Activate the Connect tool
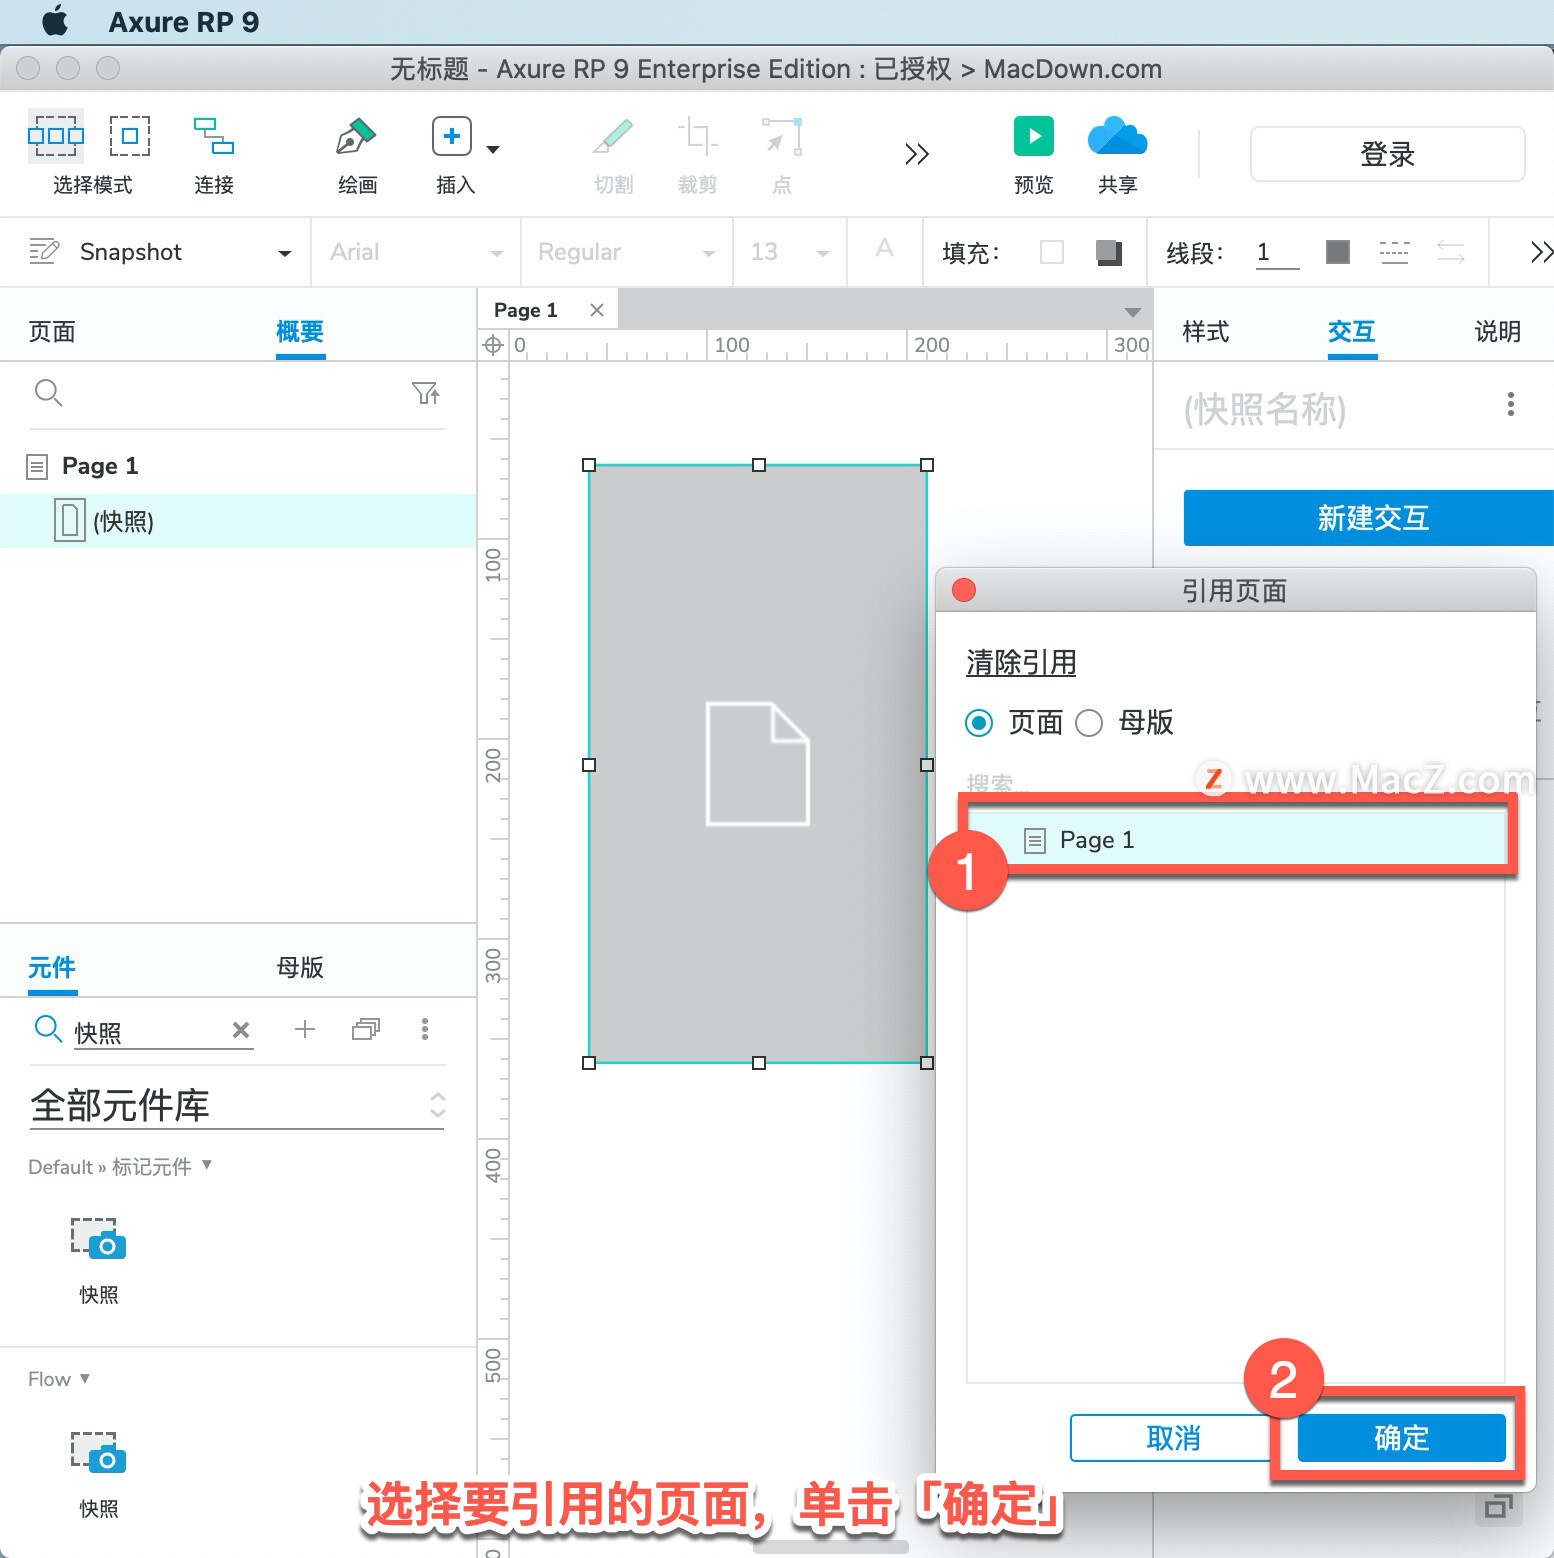The width and height of the screenshot is (1554, 1558). 214,136
